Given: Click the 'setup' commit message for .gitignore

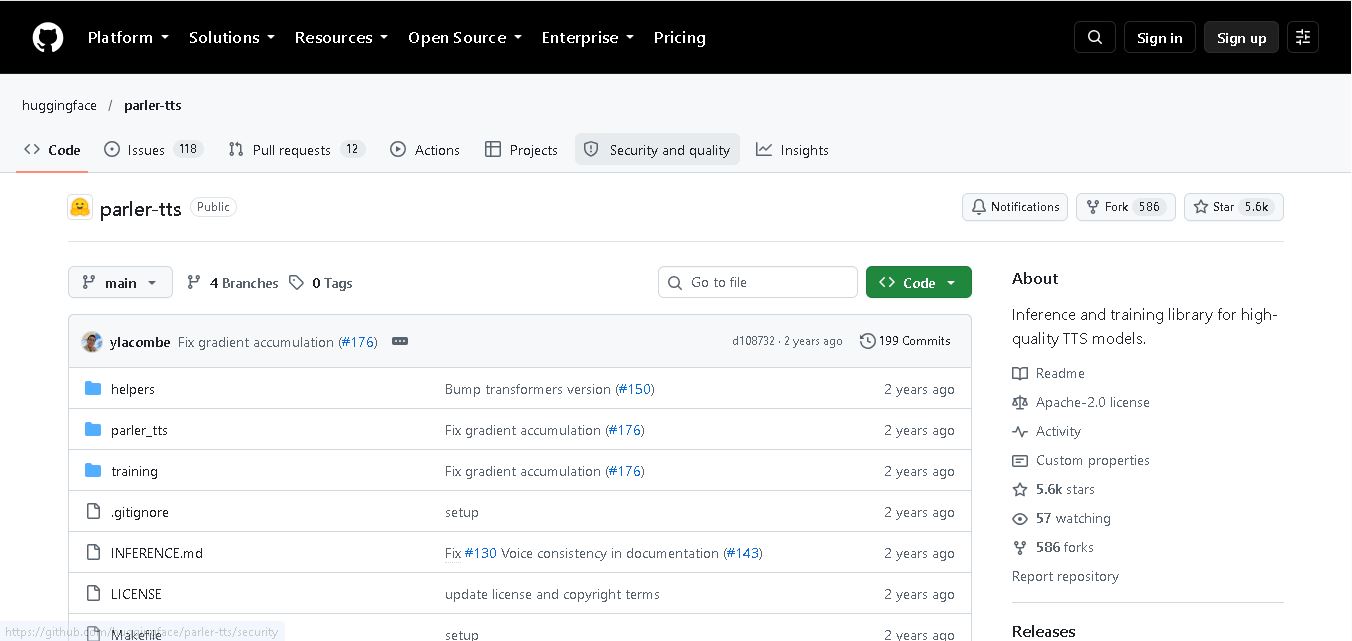Looking at the screenshot, I should click(462, 512).
